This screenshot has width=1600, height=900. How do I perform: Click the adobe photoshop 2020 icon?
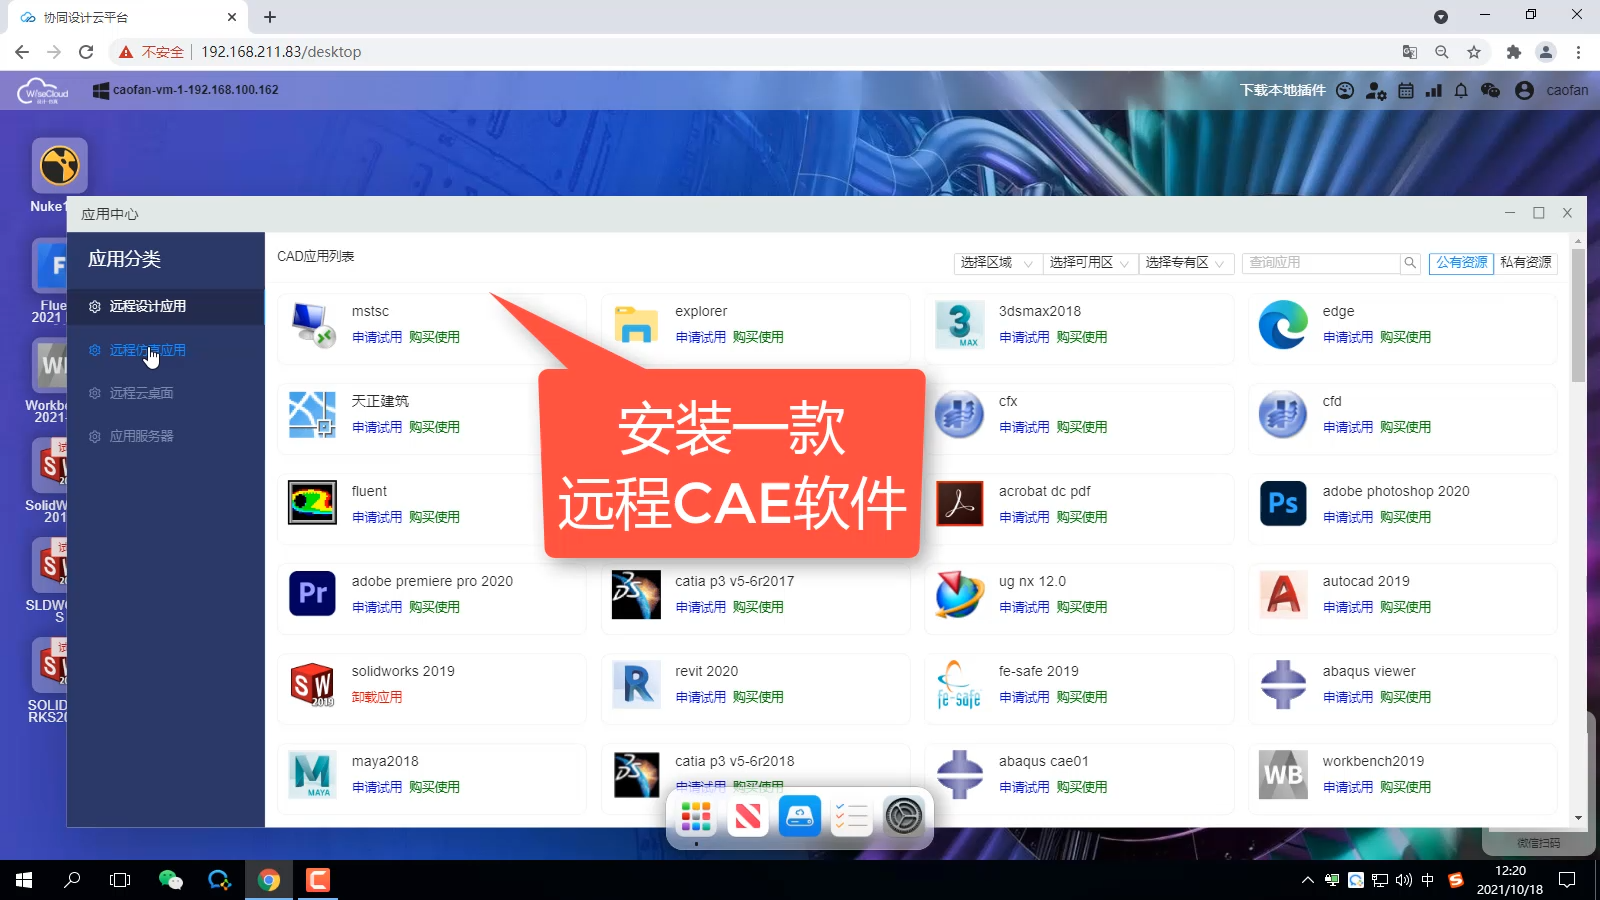click(1283, 503)
